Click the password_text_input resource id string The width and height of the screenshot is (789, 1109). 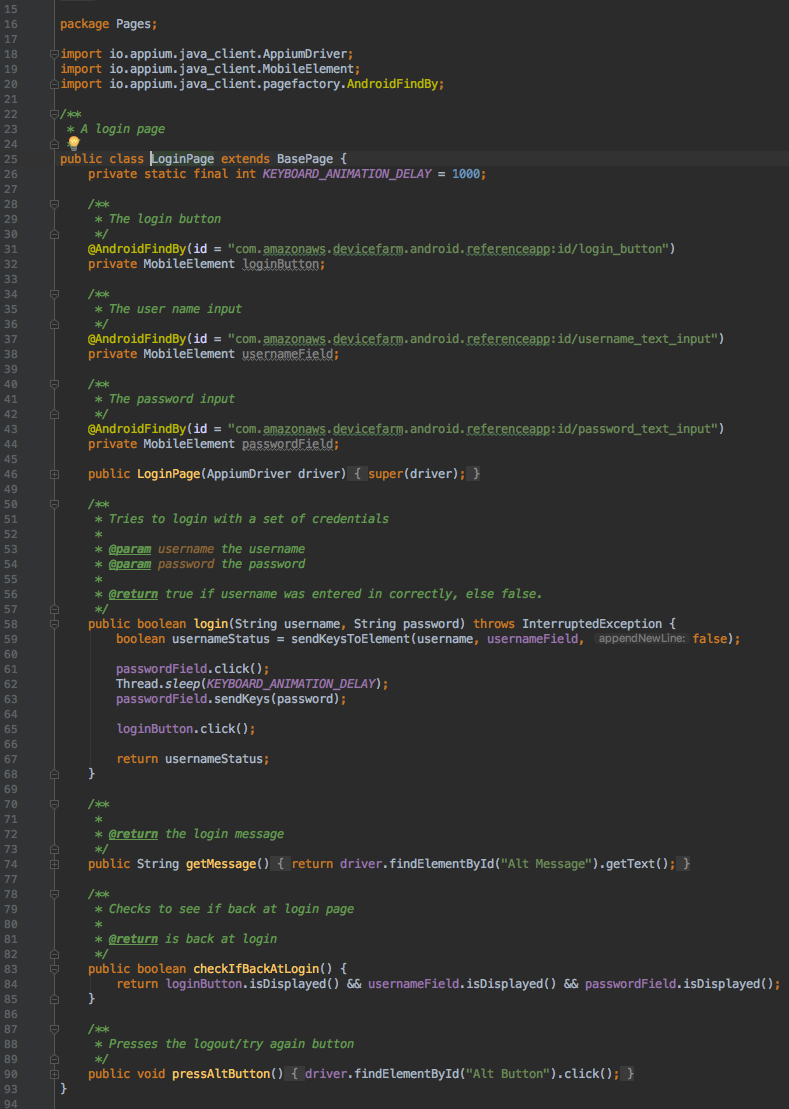473,429
